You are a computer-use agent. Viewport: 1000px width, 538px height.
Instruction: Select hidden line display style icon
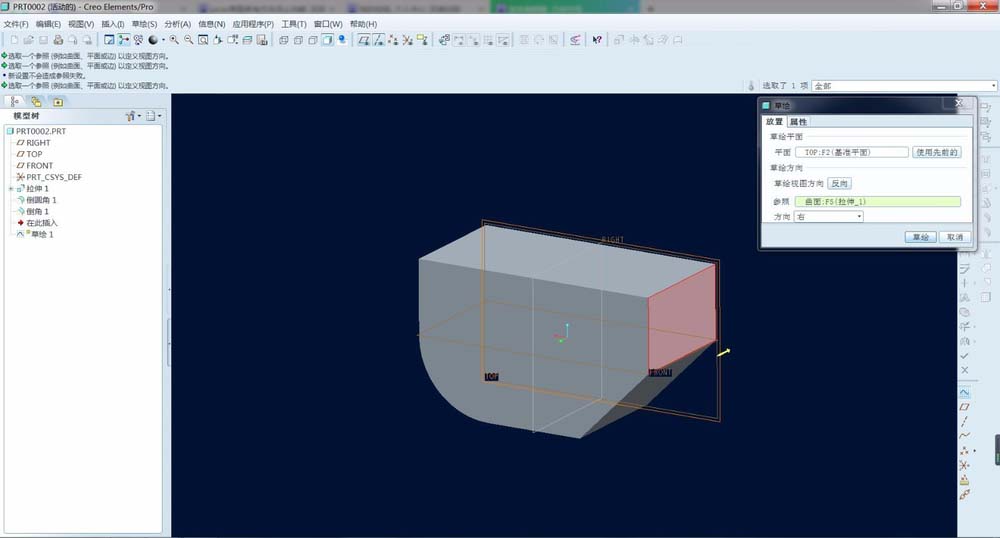(298, 40)
